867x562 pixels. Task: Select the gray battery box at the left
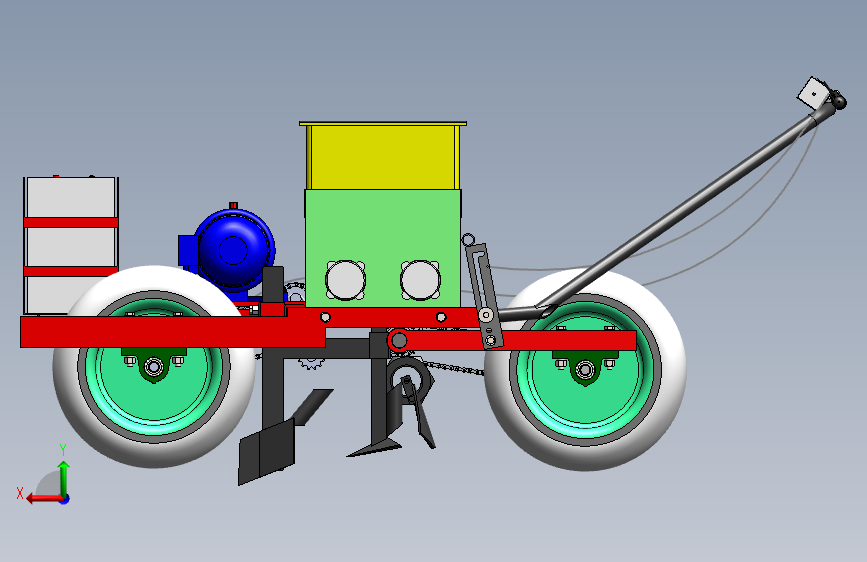pyautogui.click(x=71, y=246)
